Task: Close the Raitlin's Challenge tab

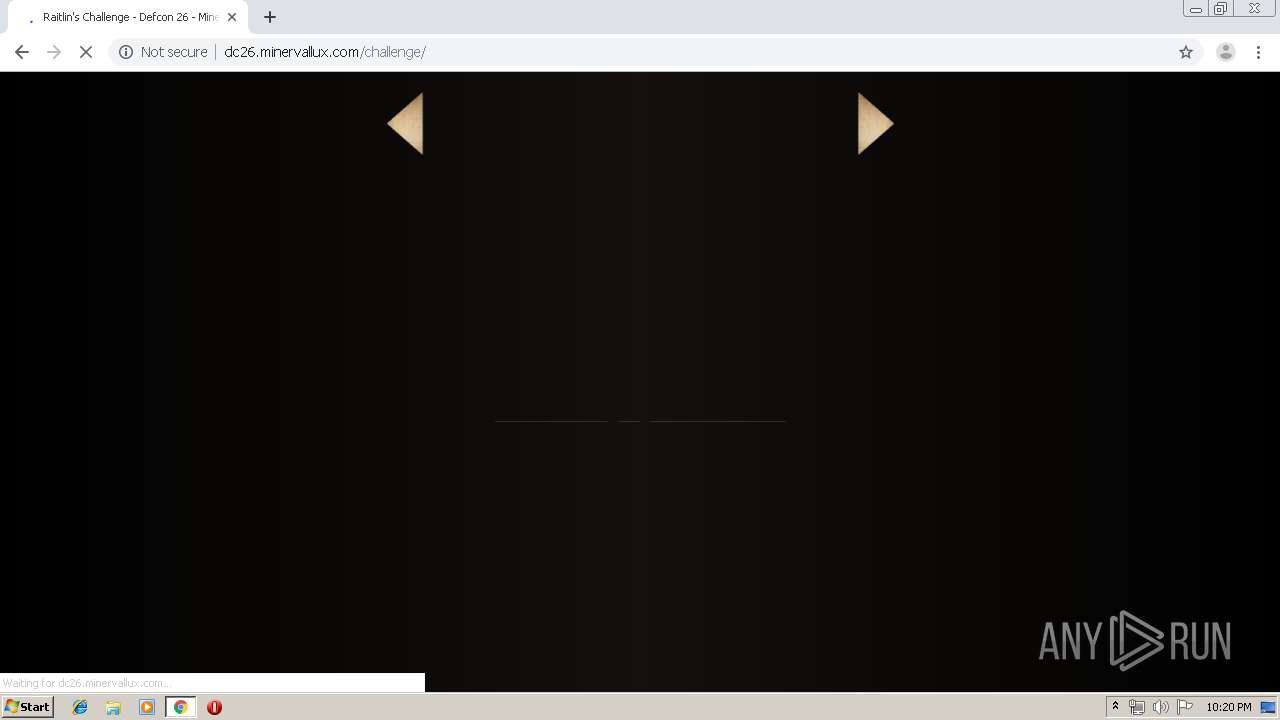Action: pos(232,17)
